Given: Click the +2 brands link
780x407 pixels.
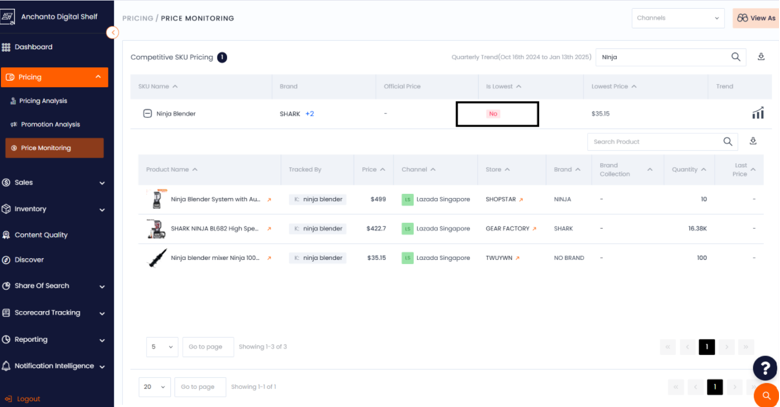Looking at the screenshot, I should coord(309,114).
